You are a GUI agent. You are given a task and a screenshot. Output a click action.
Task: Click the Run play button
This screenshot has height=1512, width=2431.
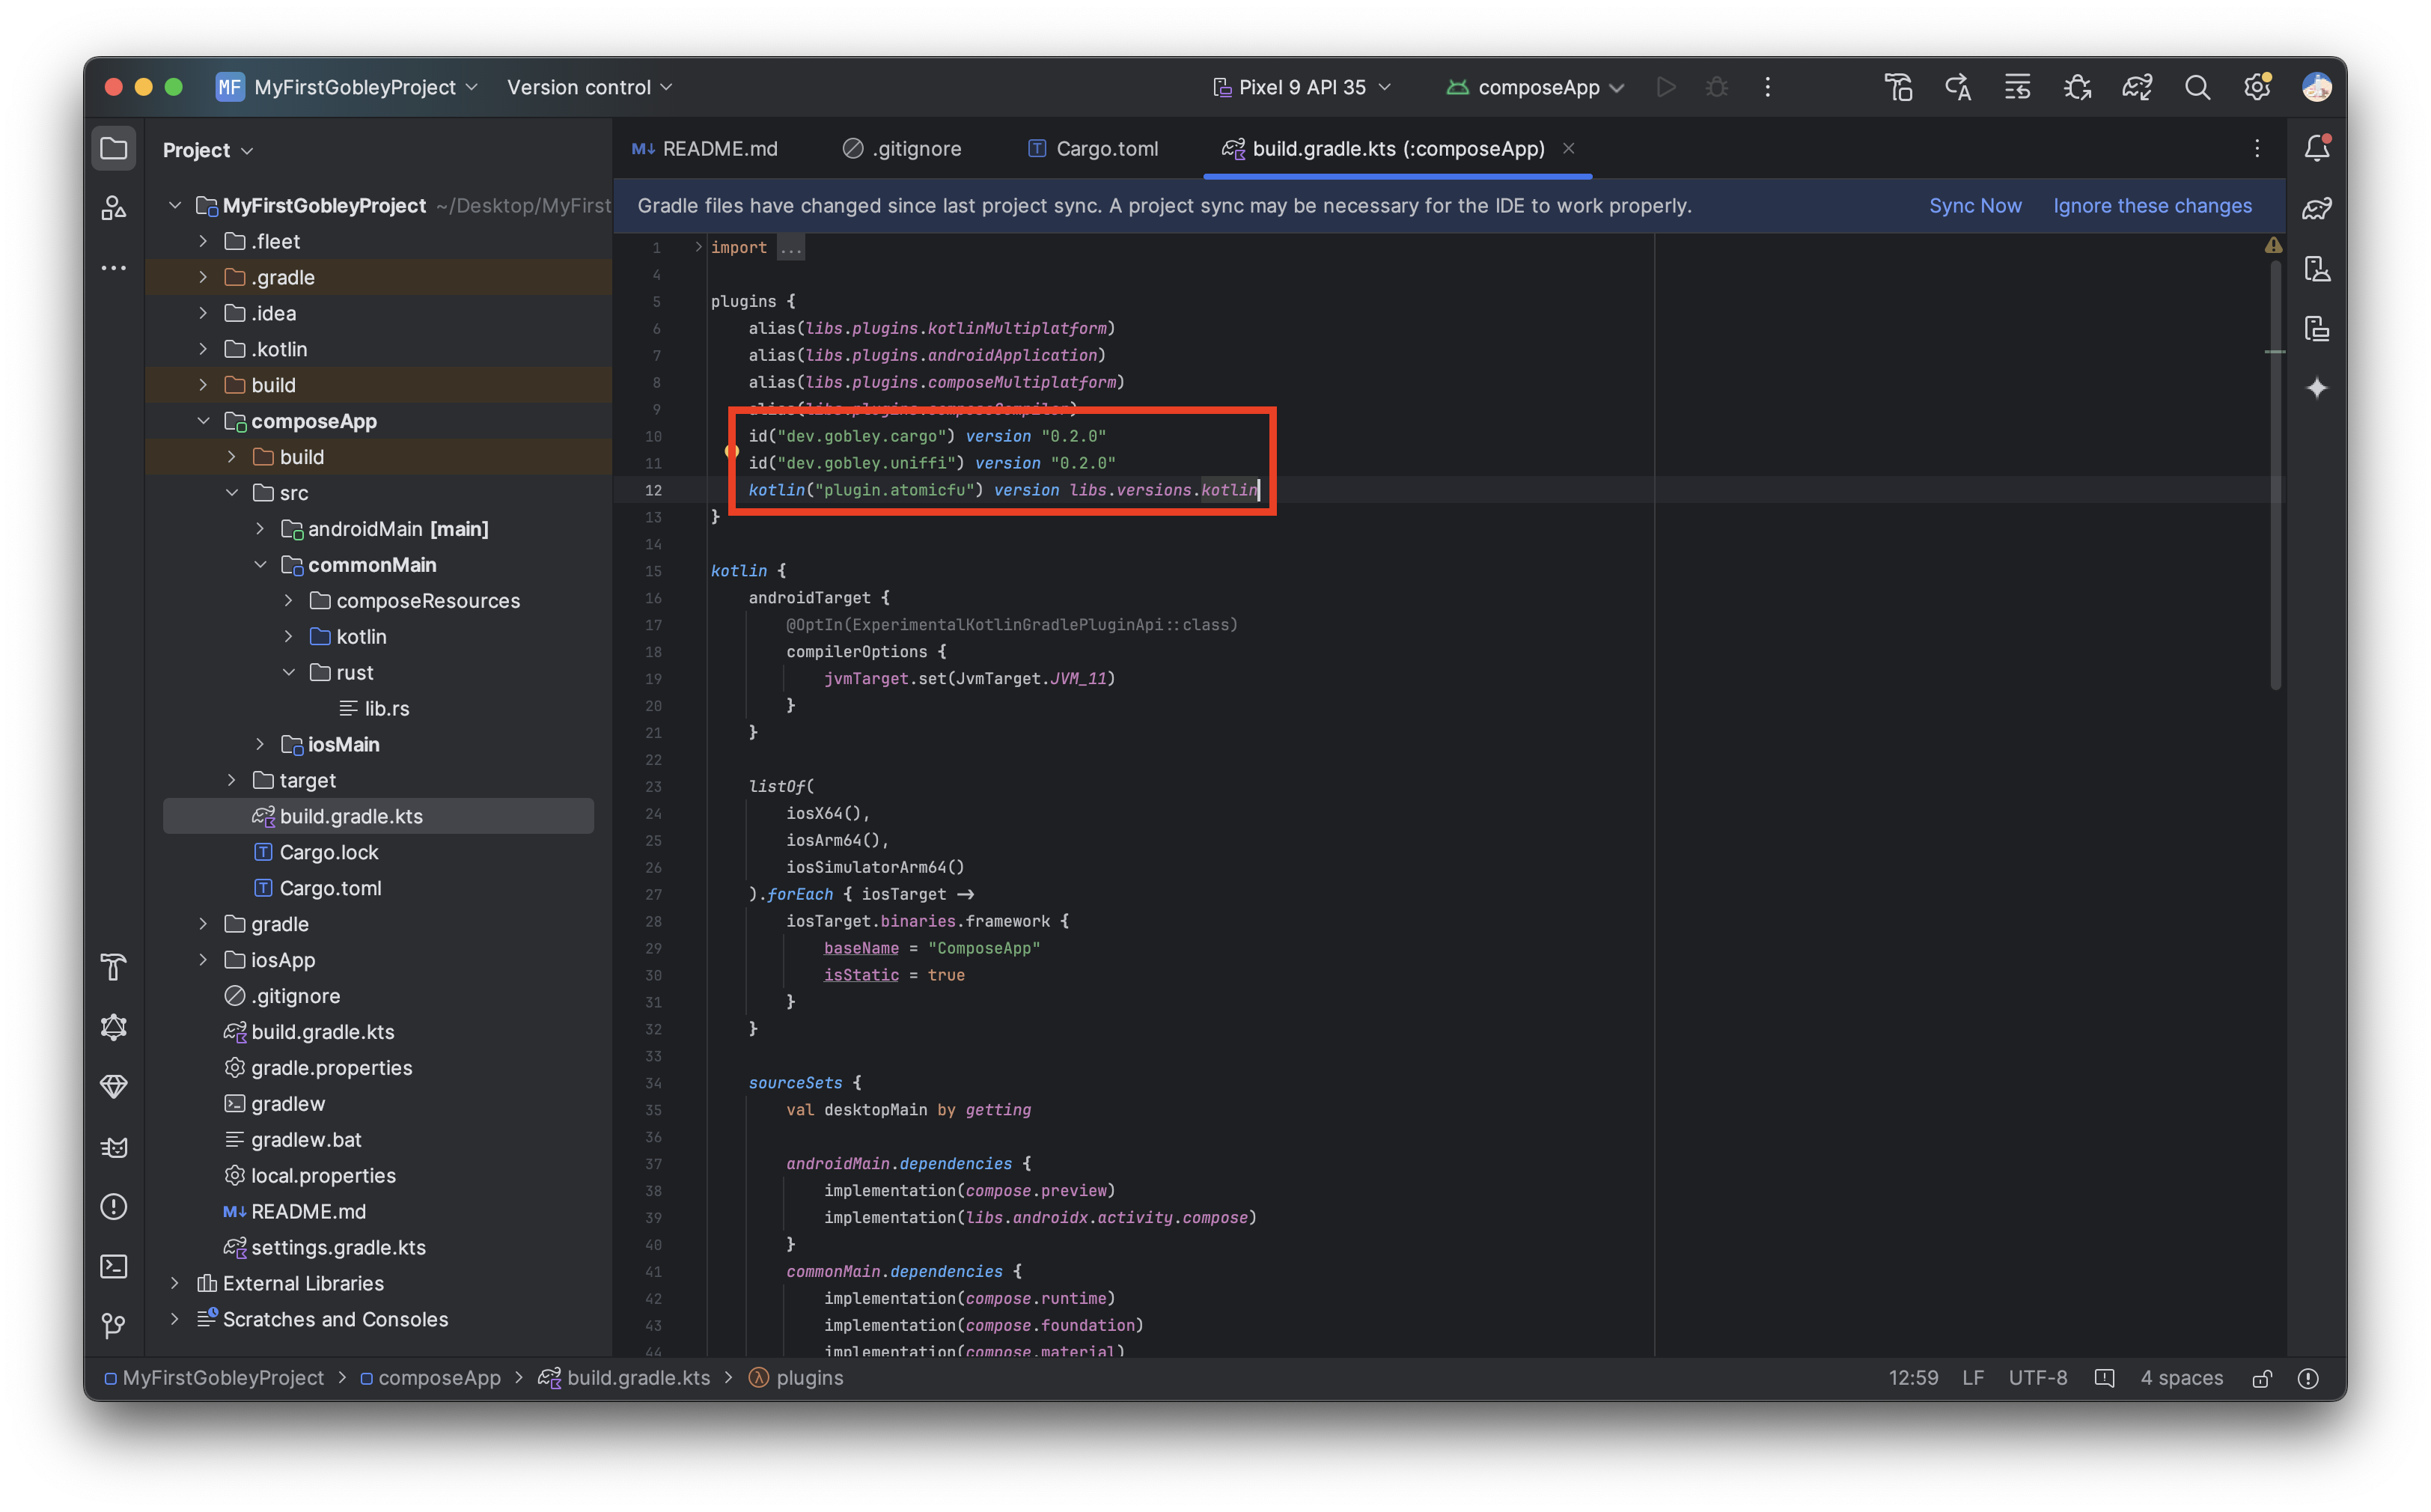click(1665, 88)
